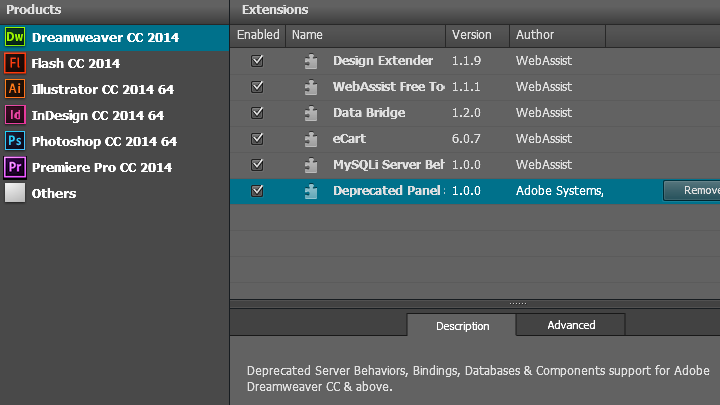Click the Flash Fl product icon
Screen dimensions: 720x405
tap(15, 63)
